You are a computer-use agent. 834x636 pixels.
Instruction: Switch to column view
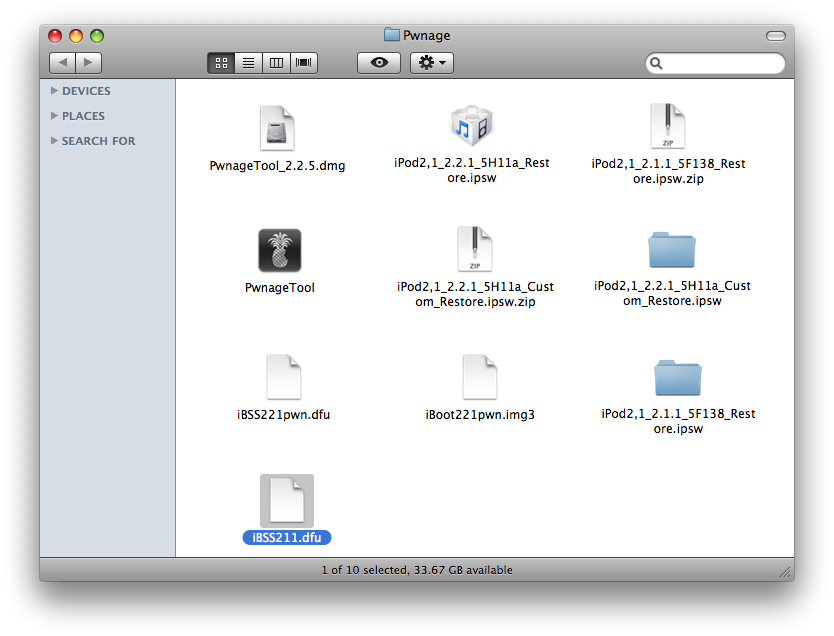click(x=276, y=63)
